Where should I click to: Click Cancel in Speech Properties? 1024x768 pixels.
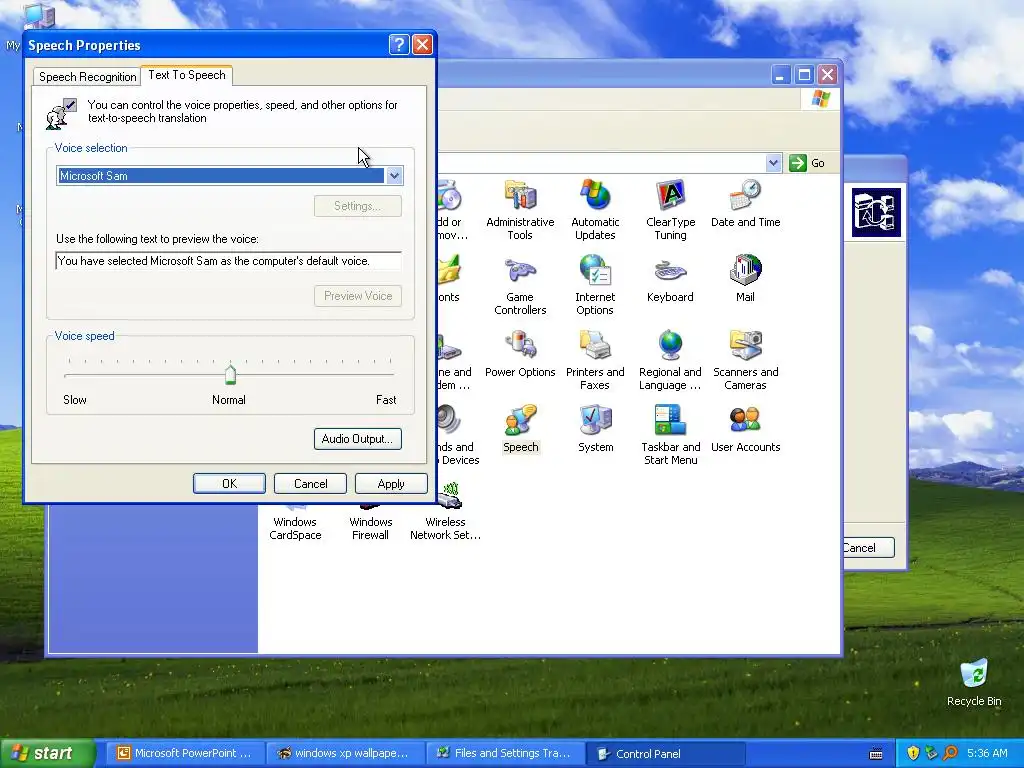pos(310,484)
